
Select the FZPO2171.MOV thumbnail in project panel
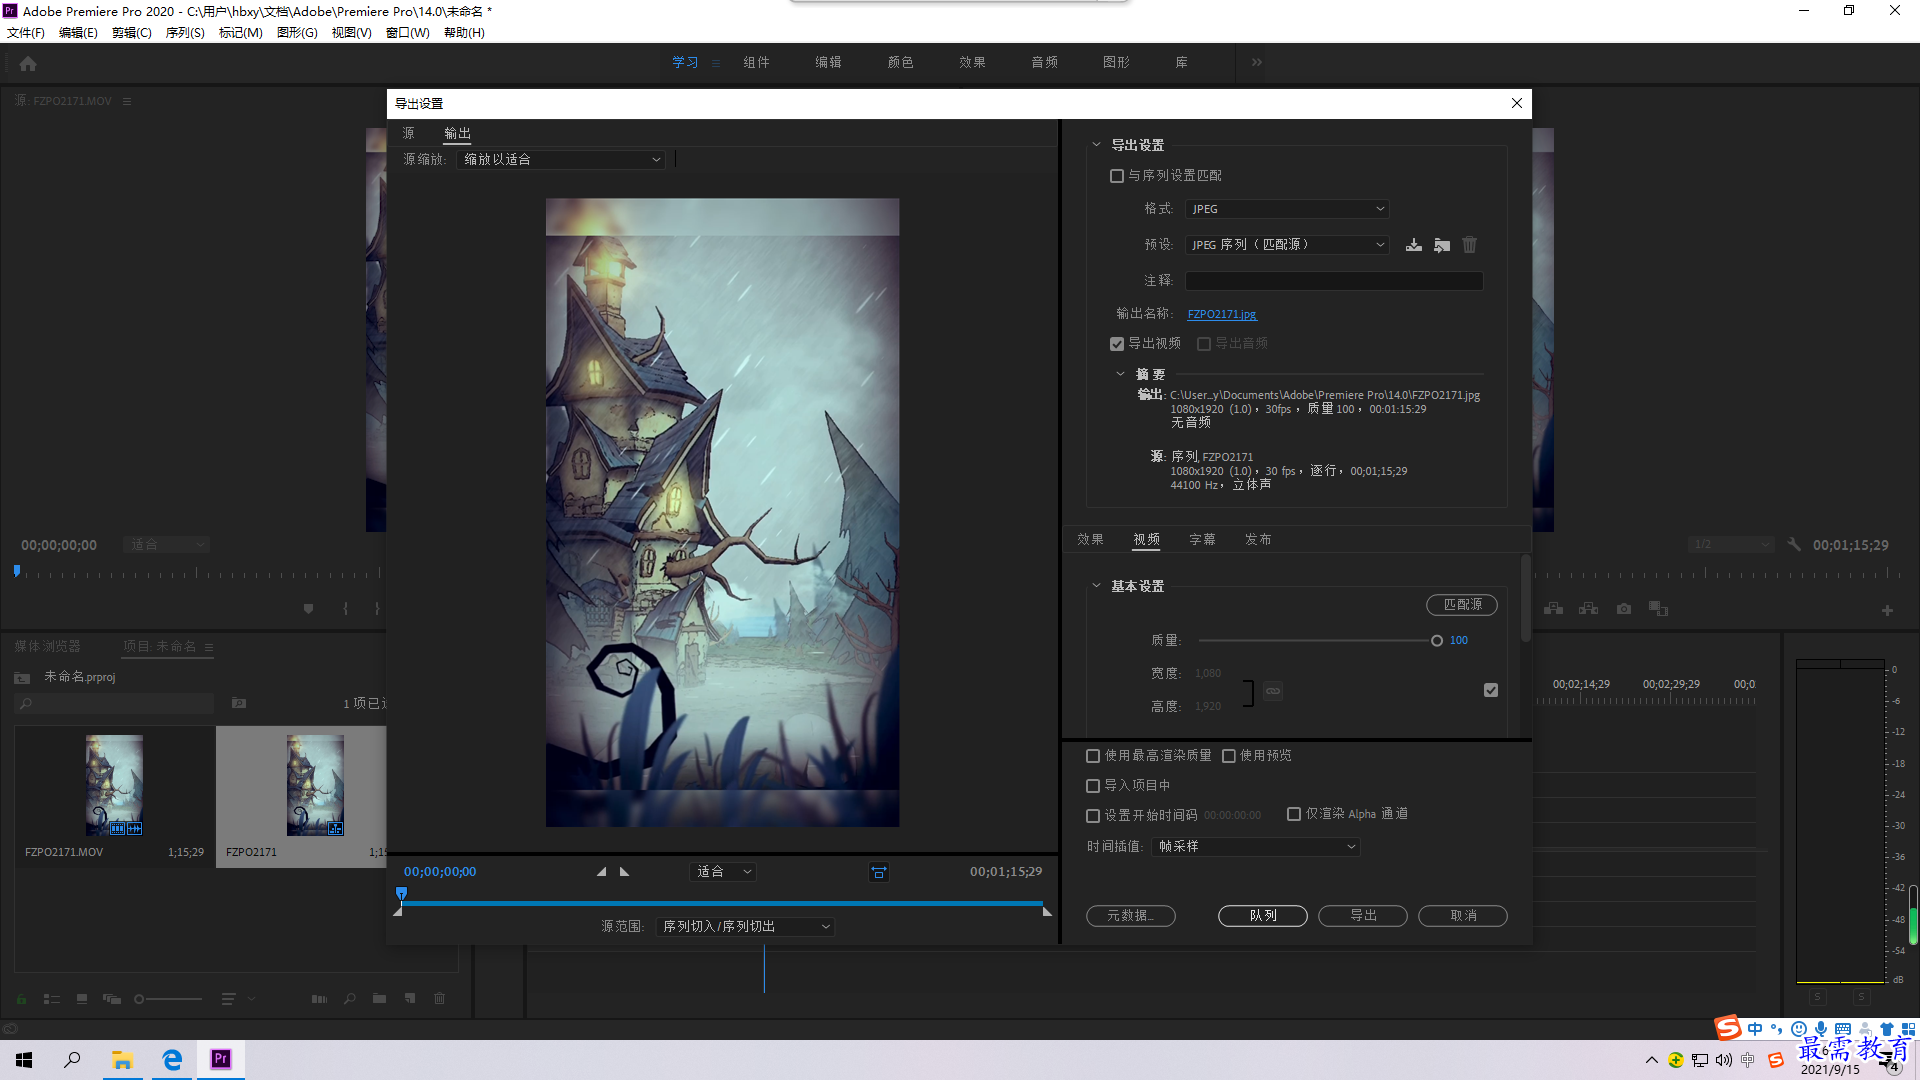pyautogui.click(x=114, y=786)
